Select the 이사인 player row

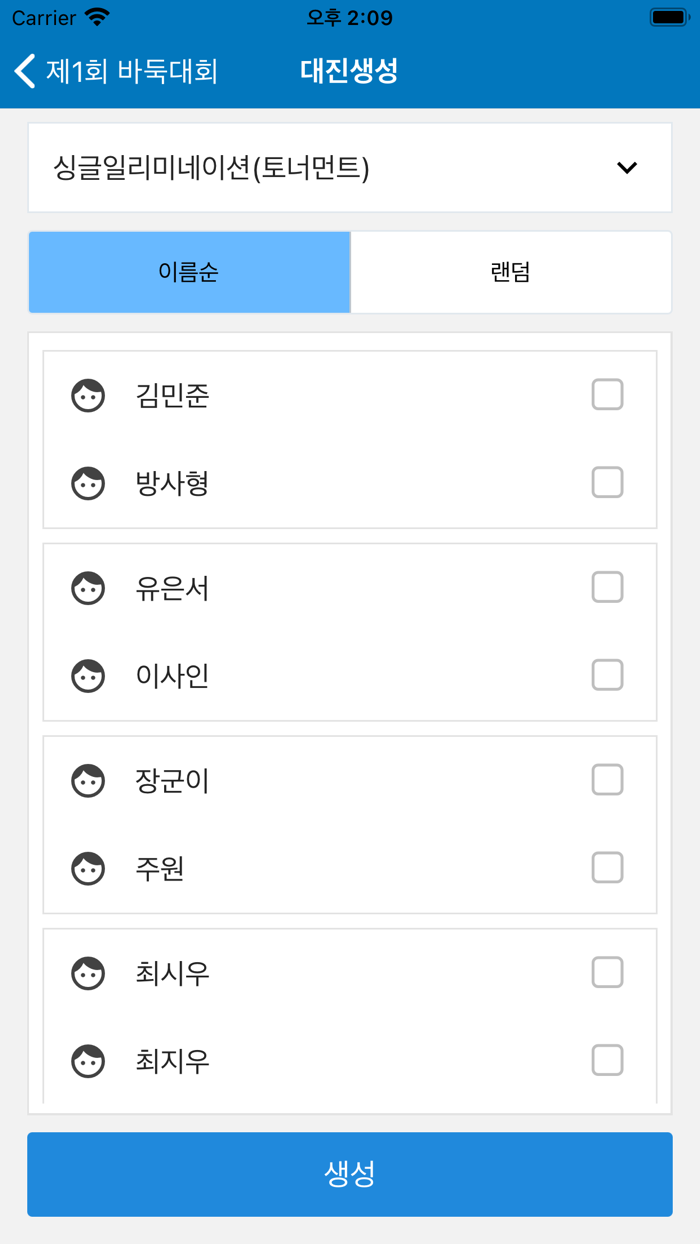click(350, 676)
